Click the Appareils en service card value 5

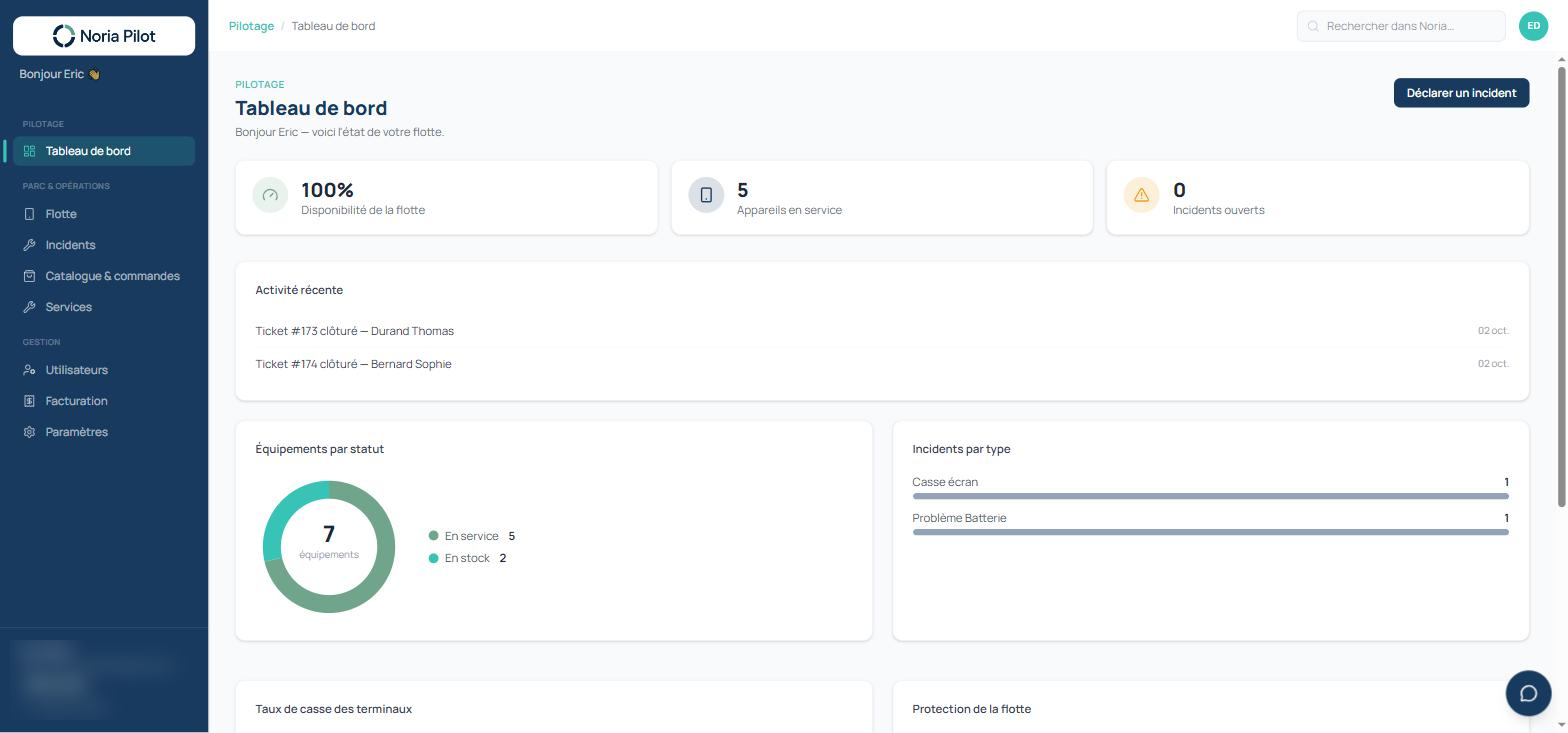coord(742,190)
